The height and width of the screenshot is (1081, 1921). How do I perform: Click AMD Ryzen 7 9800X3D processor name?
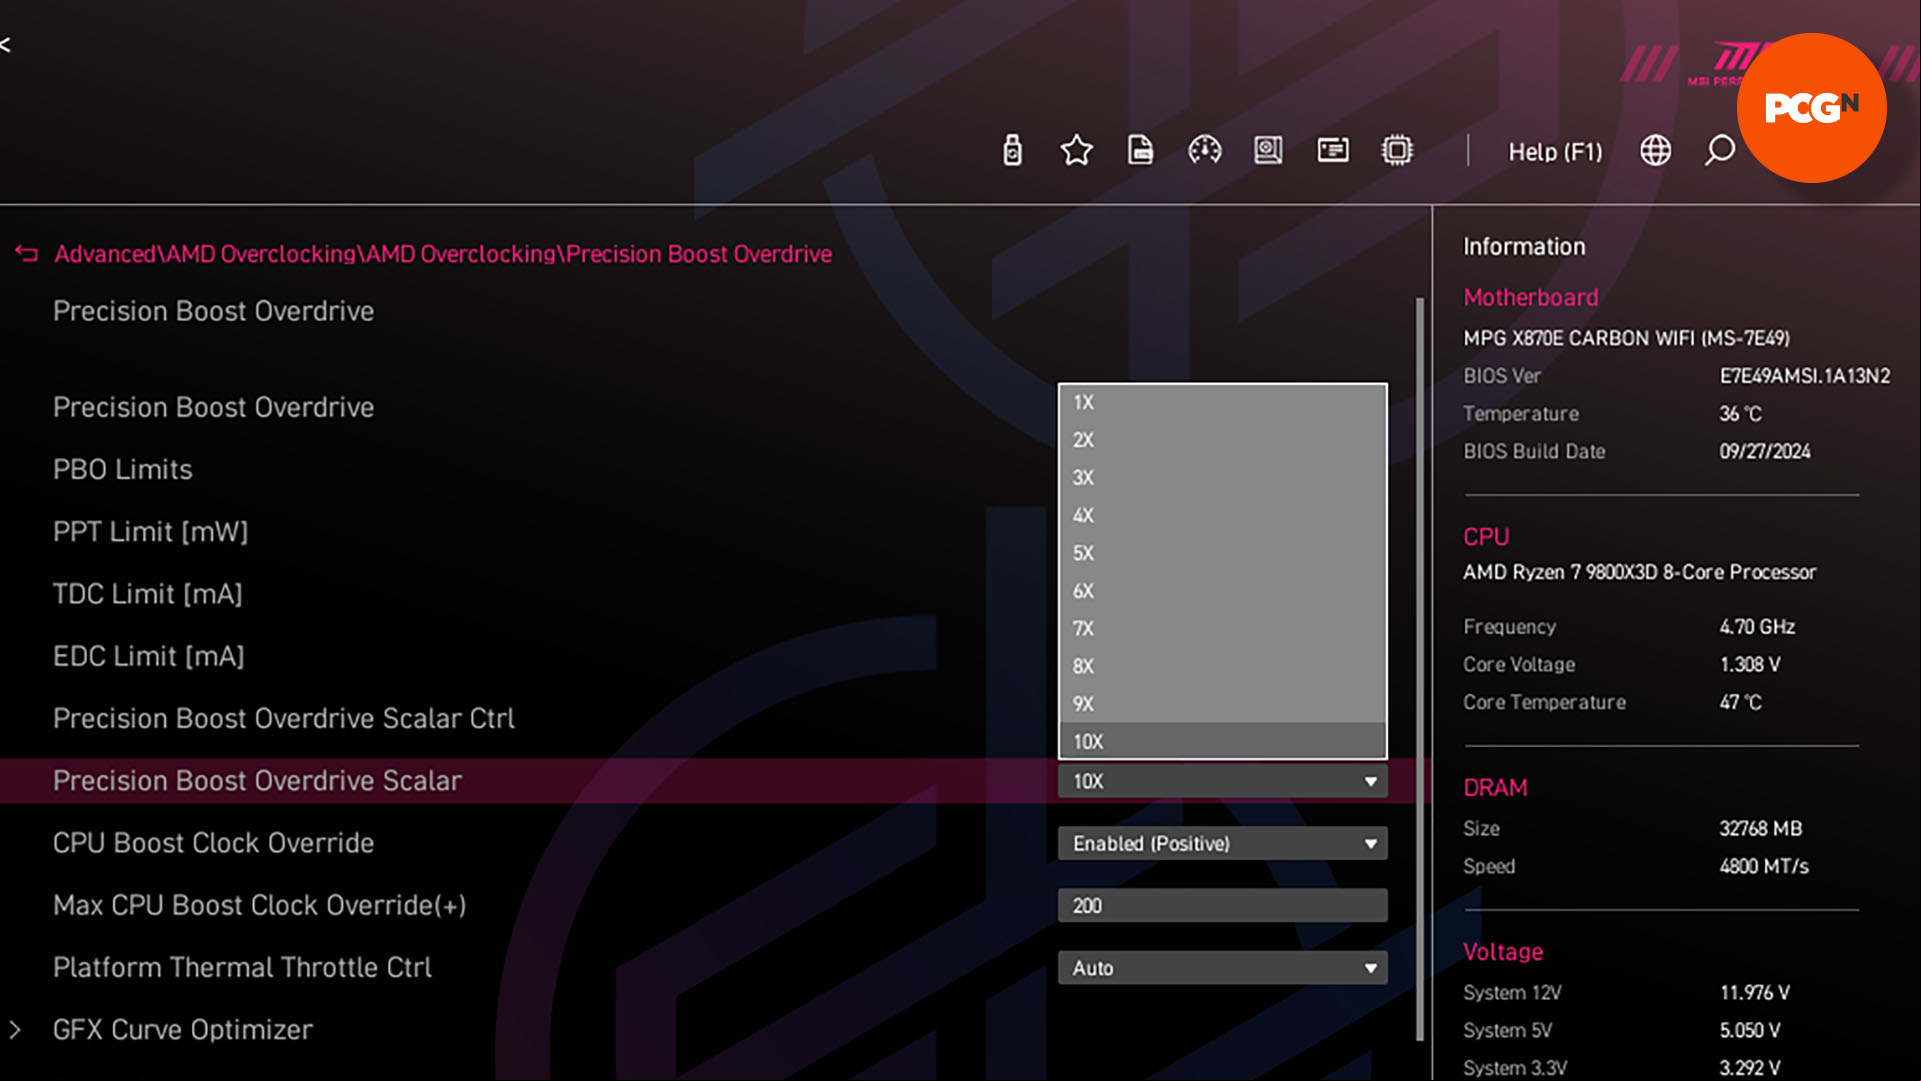(1639, 572)
